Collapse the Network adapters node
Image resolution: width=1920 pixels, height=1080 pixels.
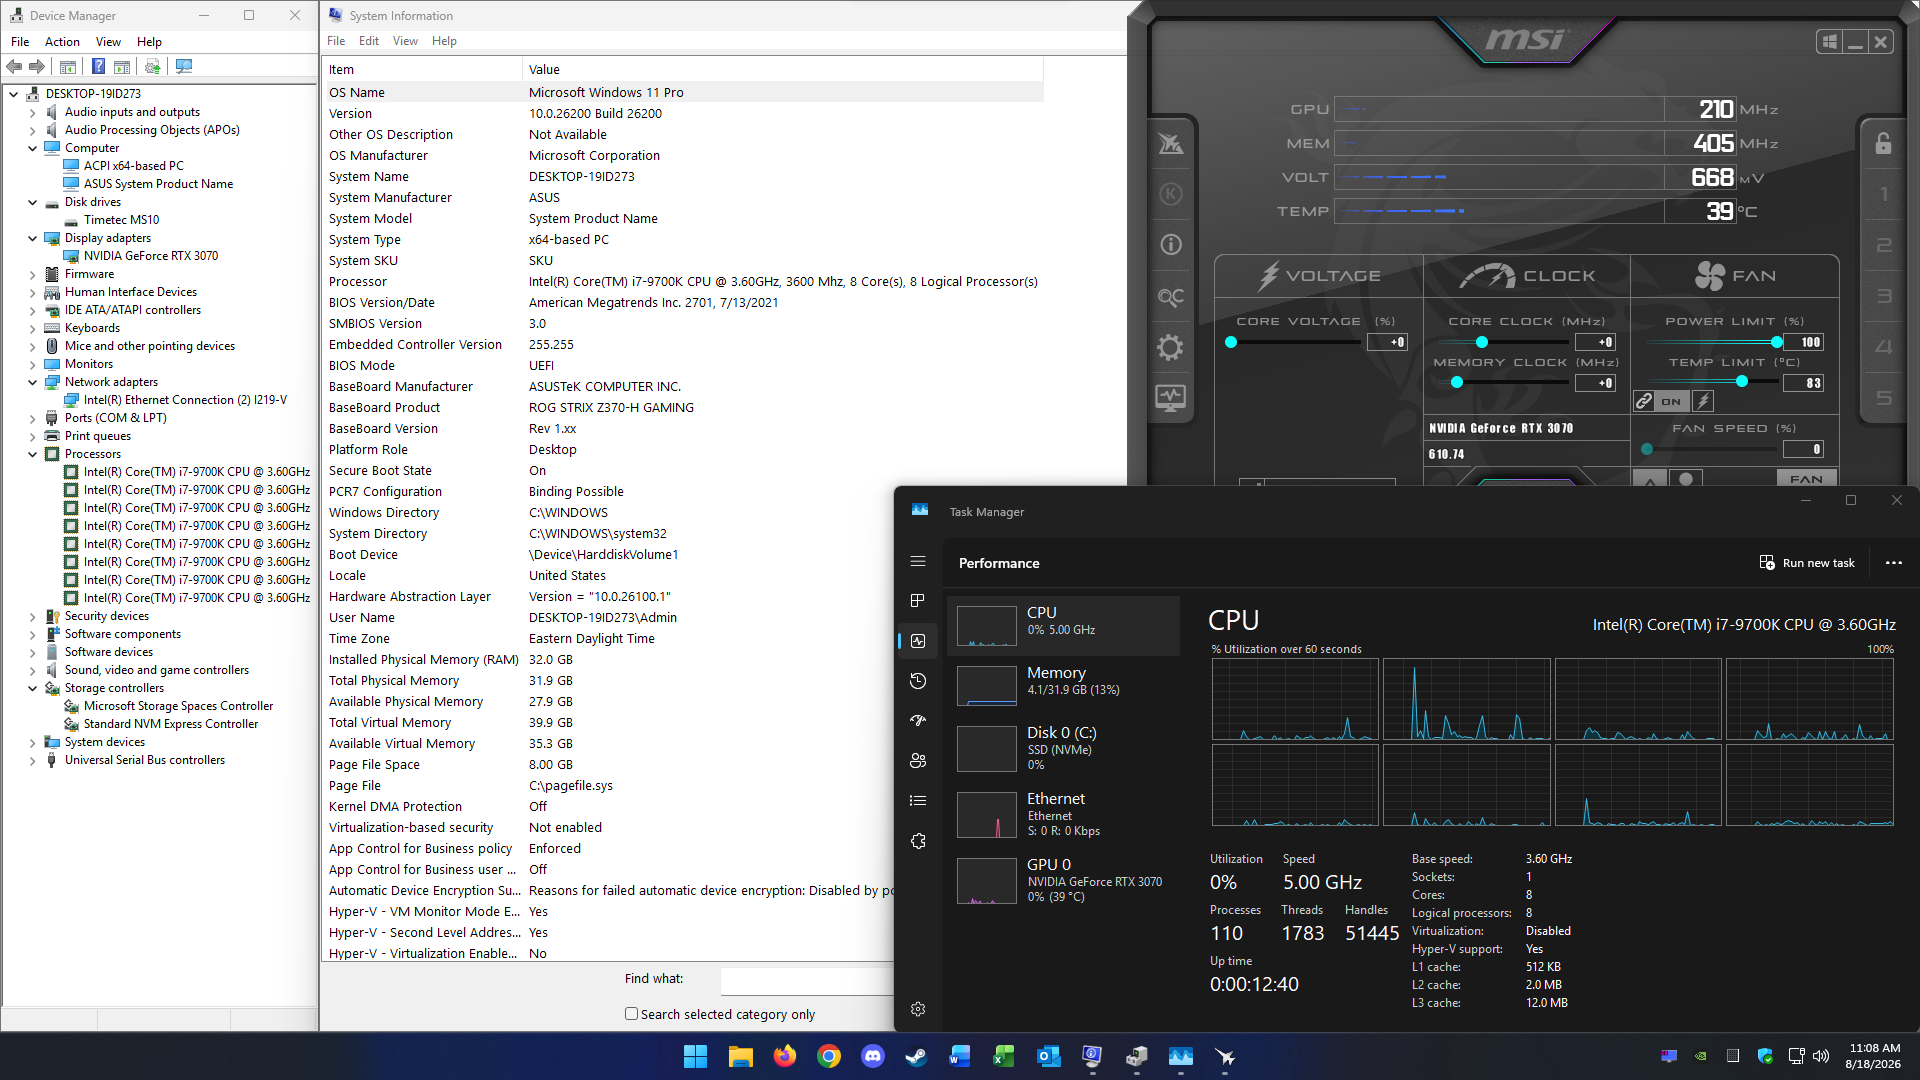coord(32,382)
